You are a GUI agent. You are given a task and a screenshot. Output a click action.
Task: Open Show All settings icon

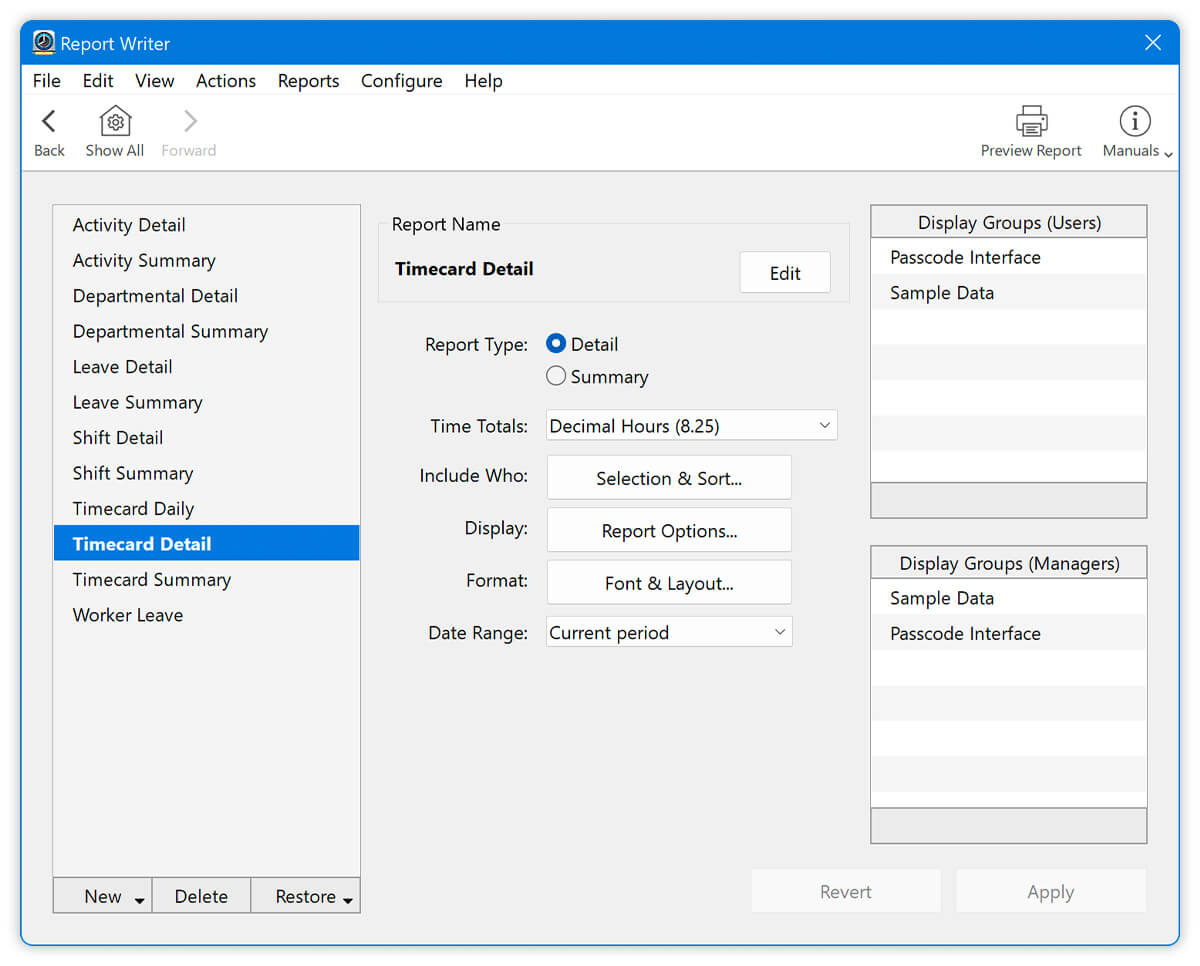(114, 119)
